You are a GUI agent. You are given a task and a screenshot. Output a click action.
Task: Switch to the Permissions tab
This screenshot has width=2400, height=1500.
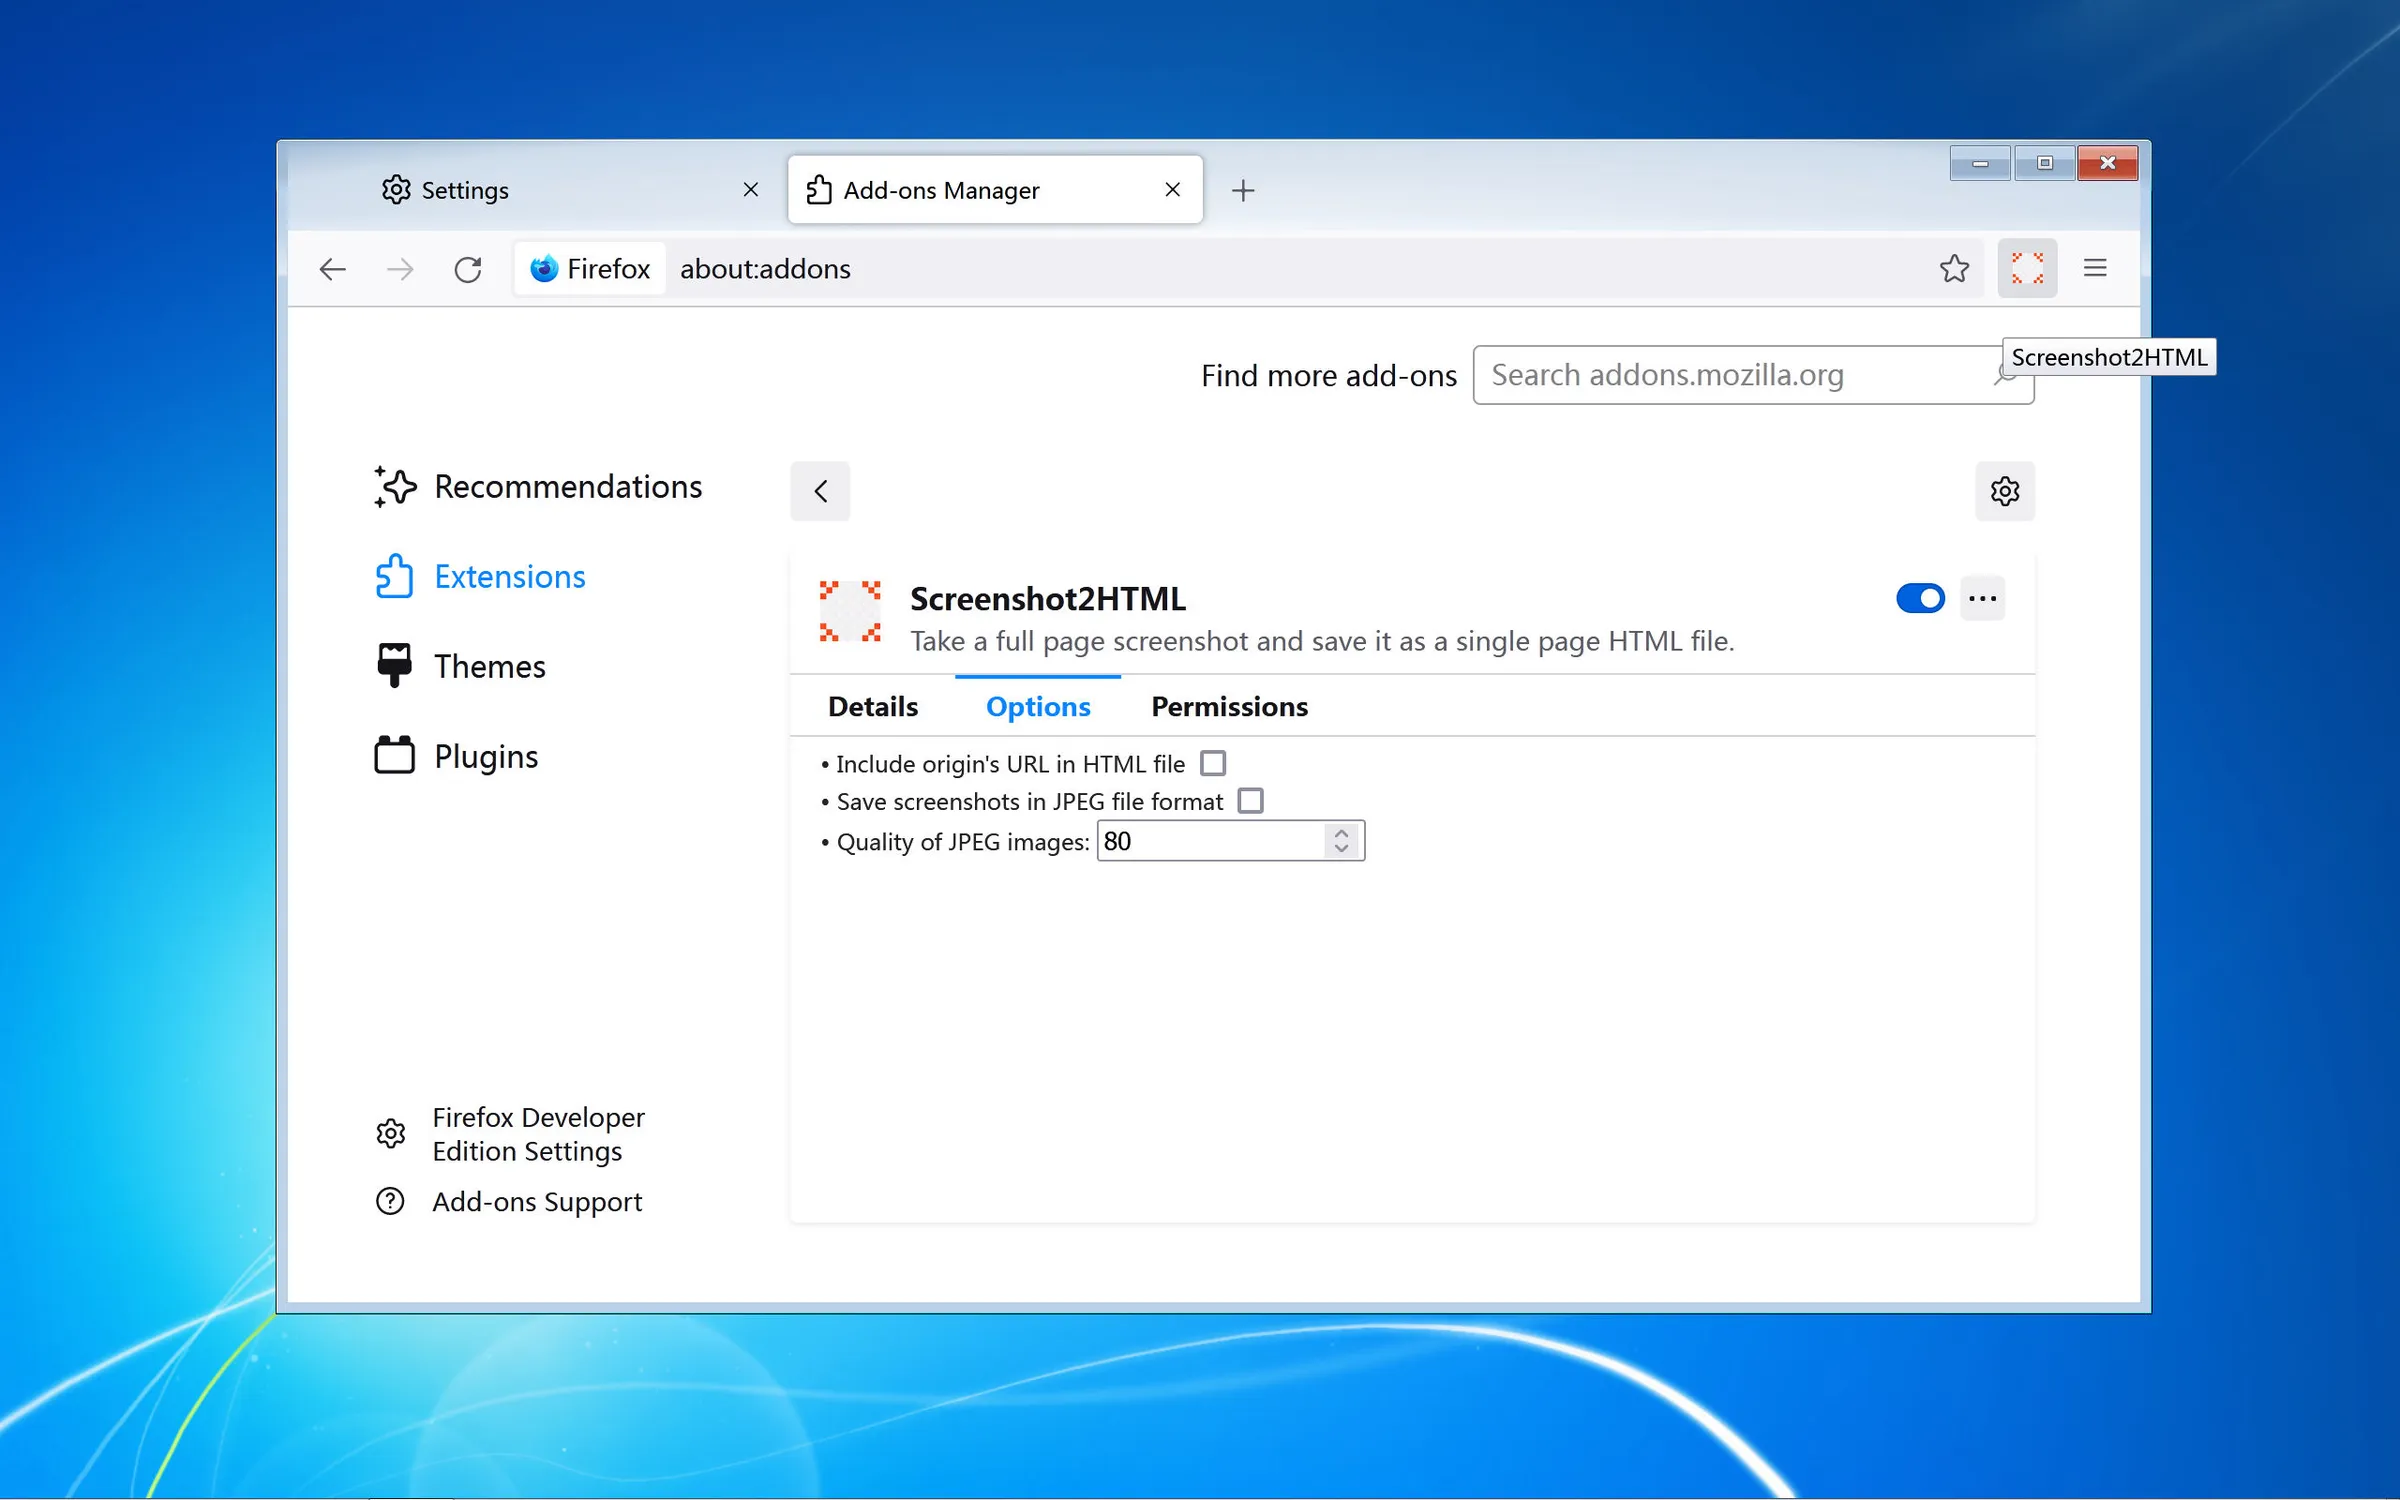(1229, 706)
